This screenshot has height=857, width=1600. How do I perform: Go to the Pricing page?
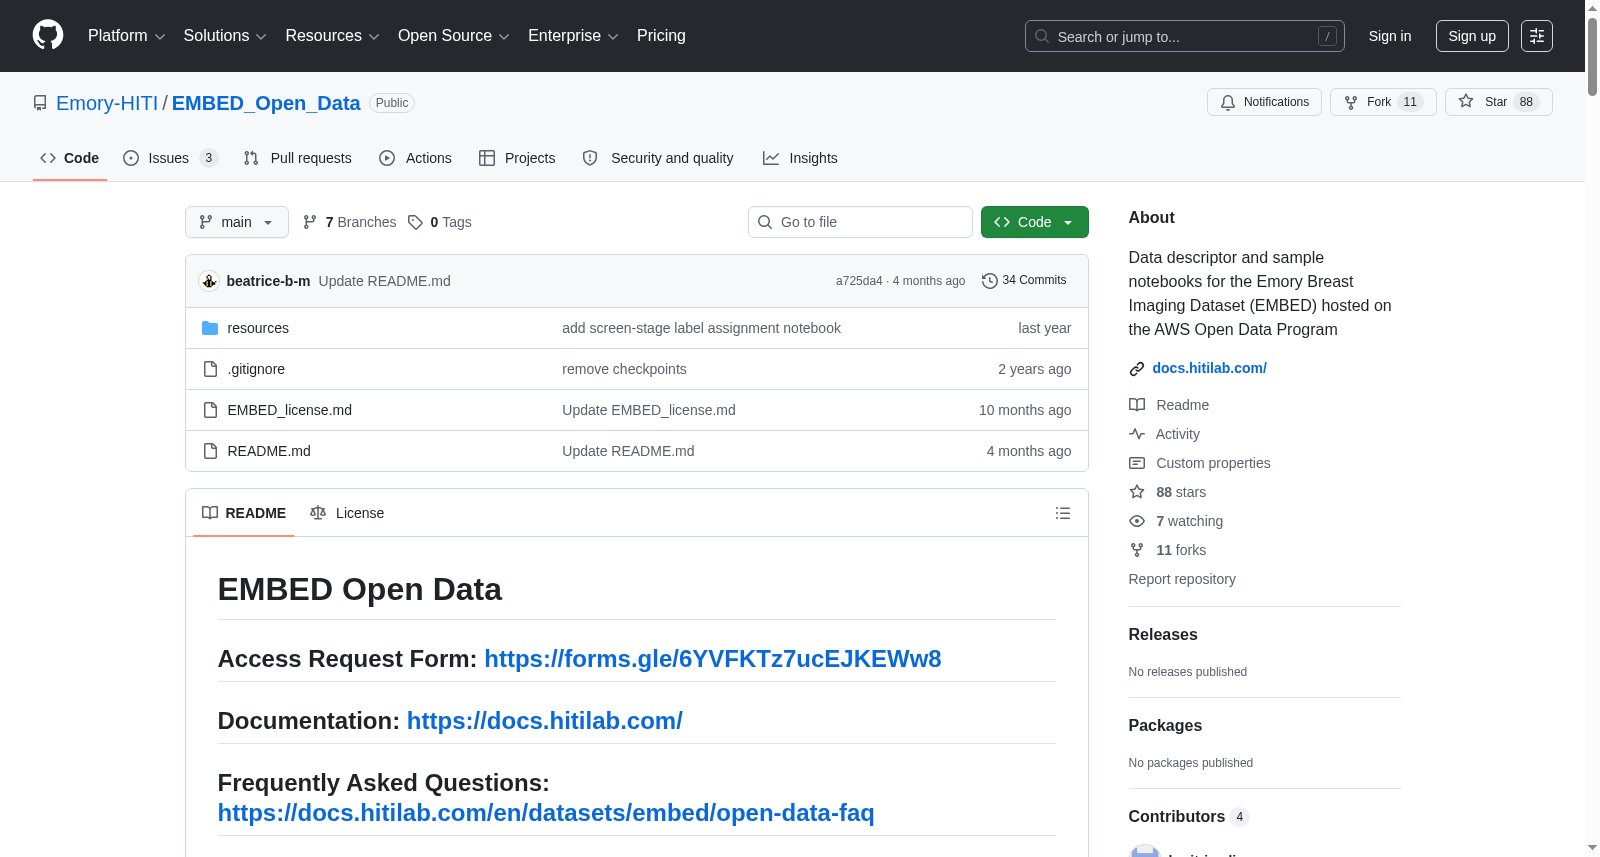[661, 36]
